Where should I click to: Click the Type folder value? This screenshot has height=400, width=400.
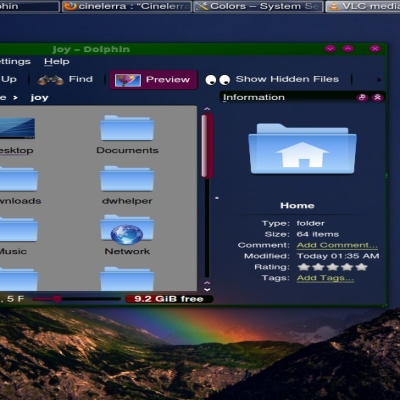pos(310,223)
